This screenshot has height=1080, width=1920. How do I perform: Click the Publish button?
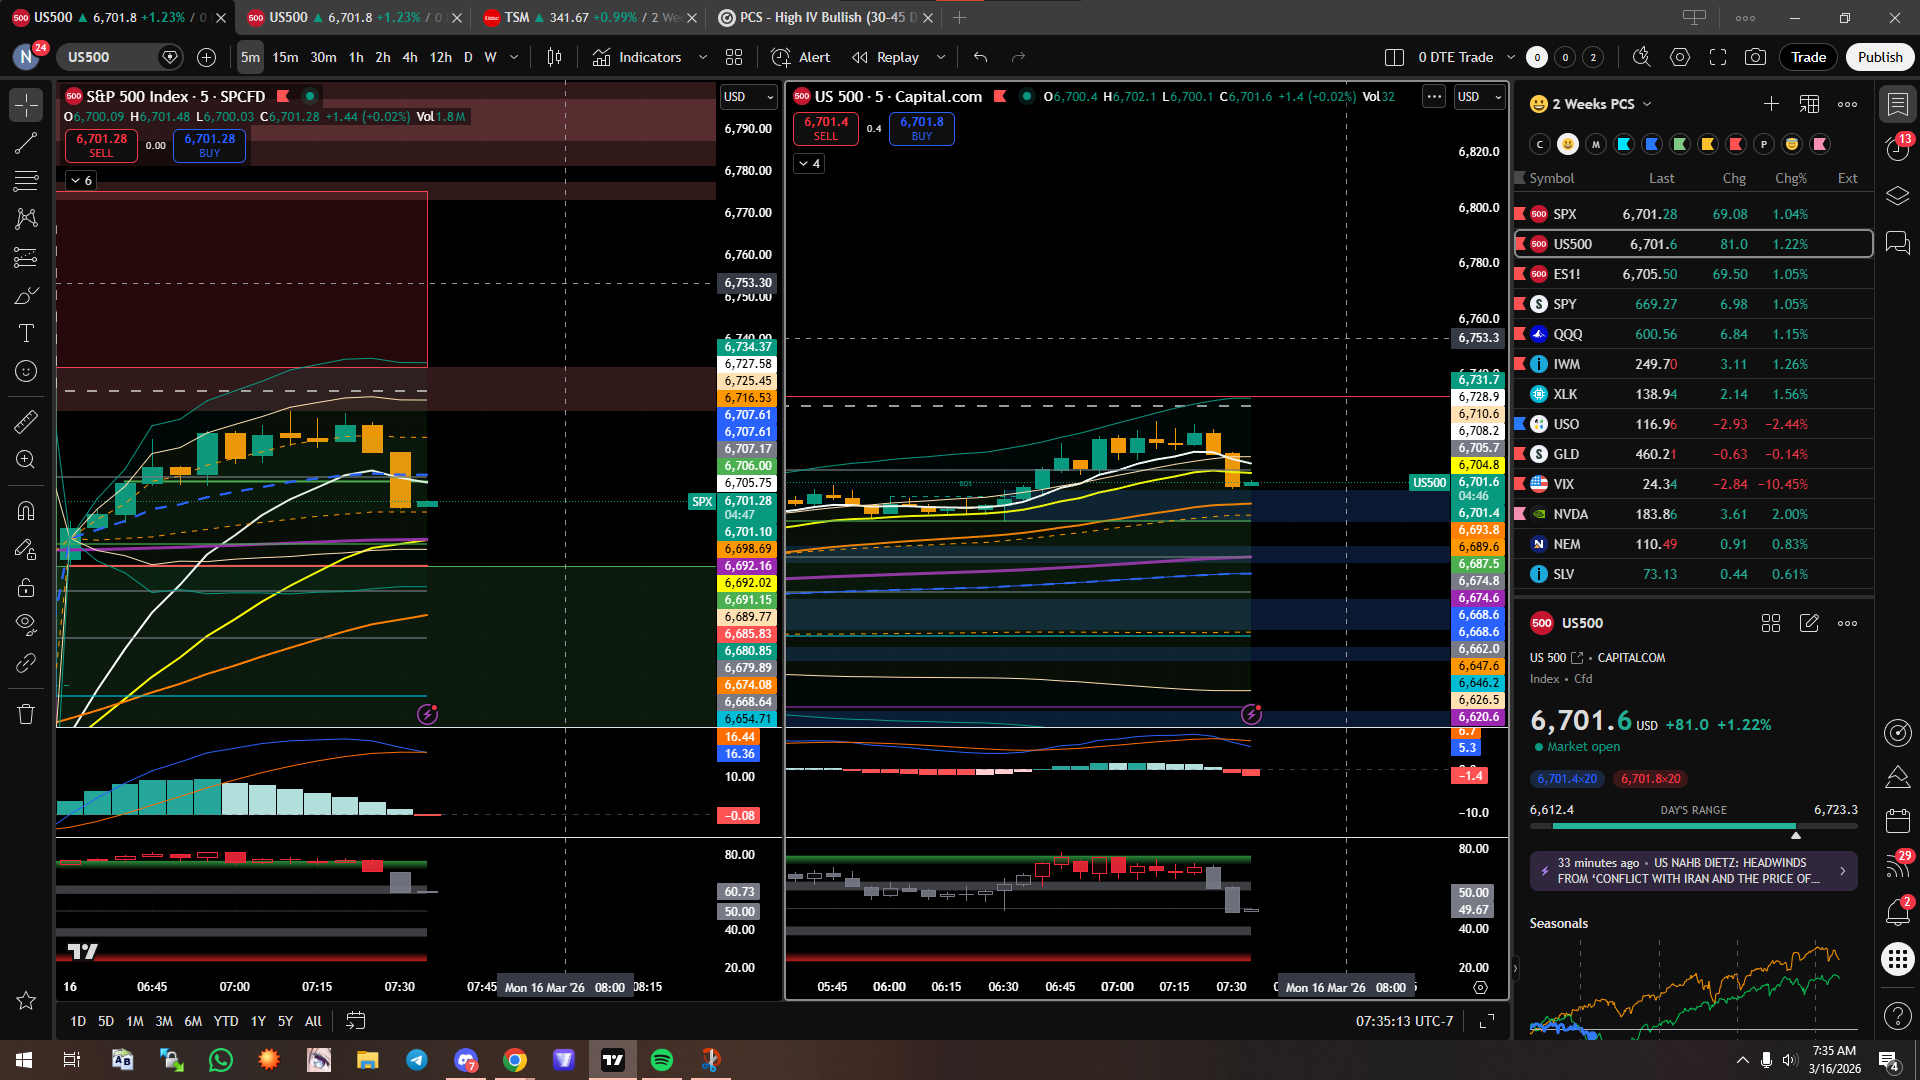coord(1879,57)
